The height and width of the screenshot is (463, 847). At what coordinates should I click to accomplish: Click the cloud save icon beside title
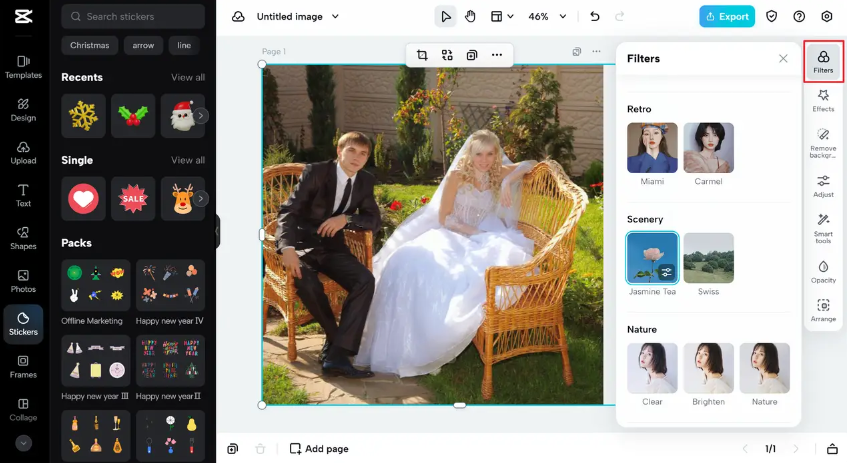click(238, 17)
